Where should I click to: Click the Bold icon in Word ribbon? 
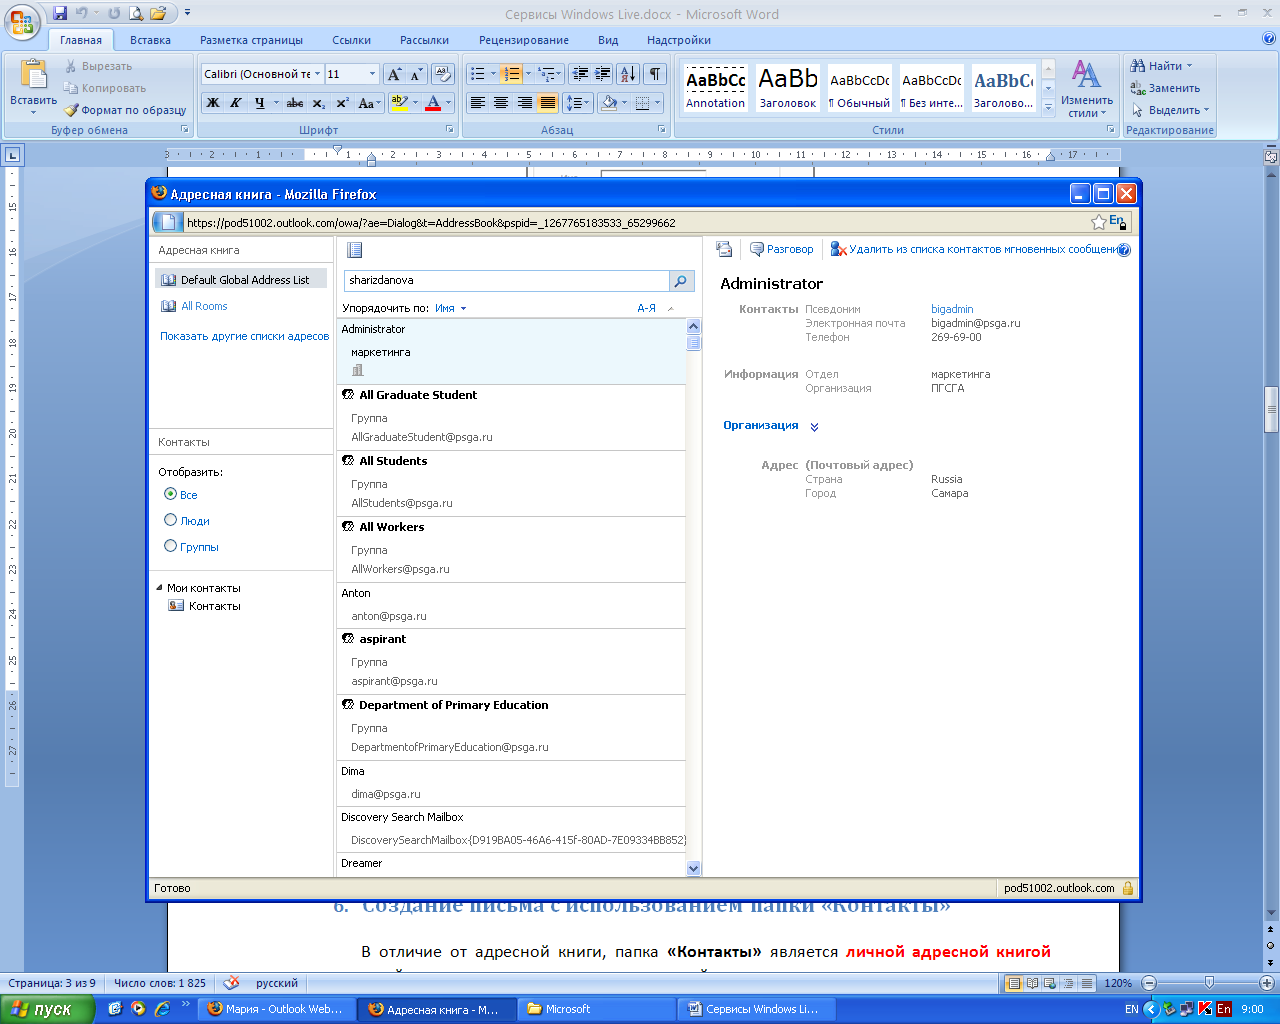(x=213, y=103)
